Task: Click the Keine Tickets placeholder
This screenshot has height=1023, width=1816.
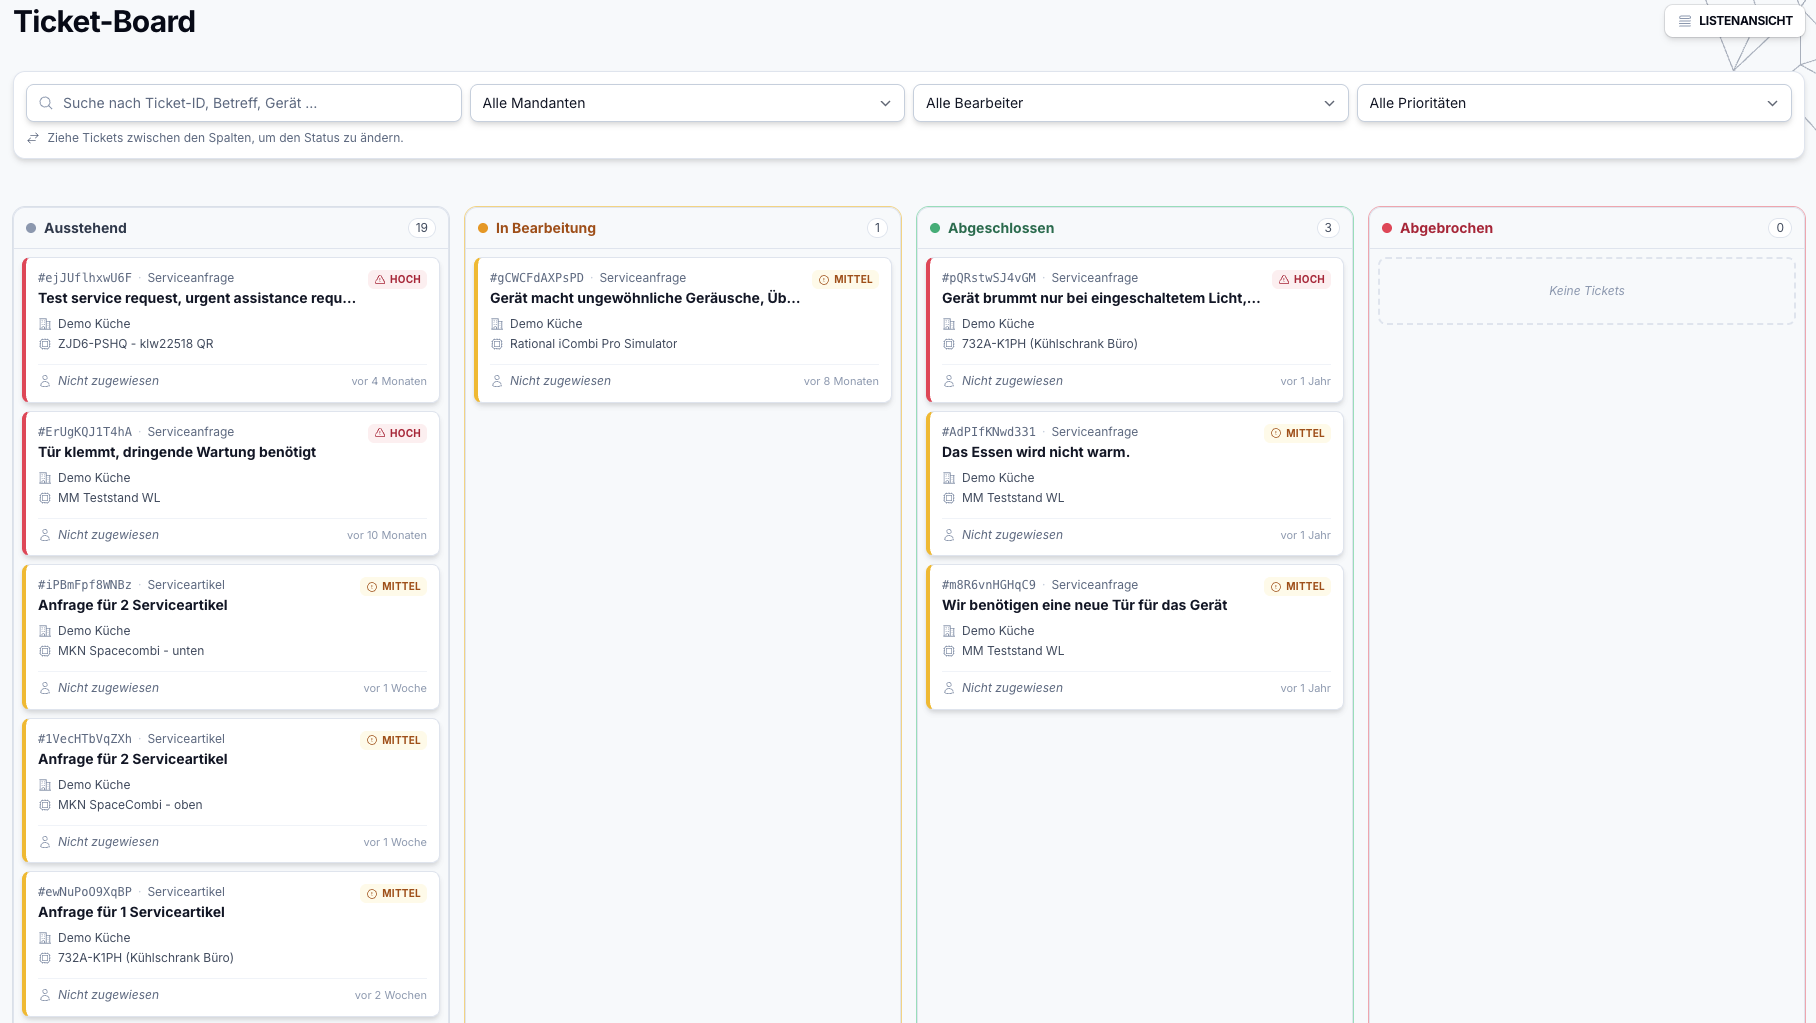Action: pyautogui.click(x=1587, y=291)
